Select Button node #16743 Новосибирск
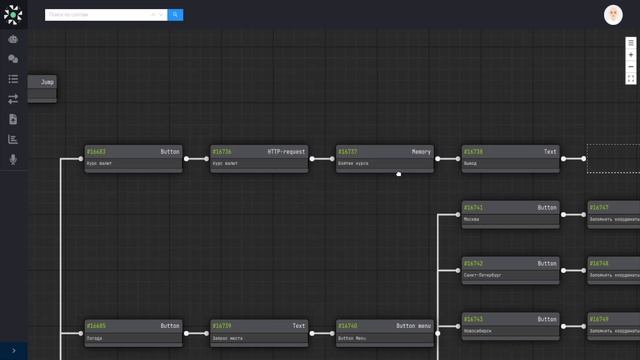Viewport: 640px width, 360px height. (x=511, y=327)
